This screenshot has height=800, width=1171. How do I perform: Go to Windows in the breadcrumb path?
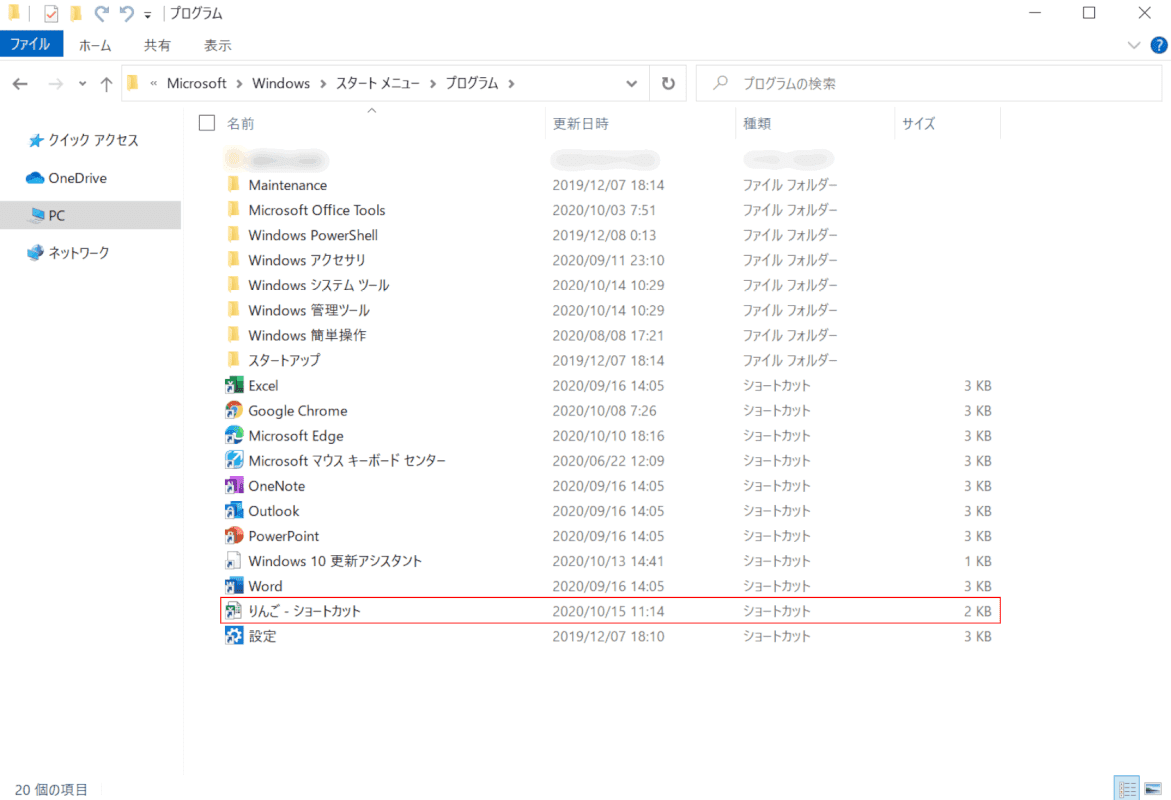click(281, 84)
